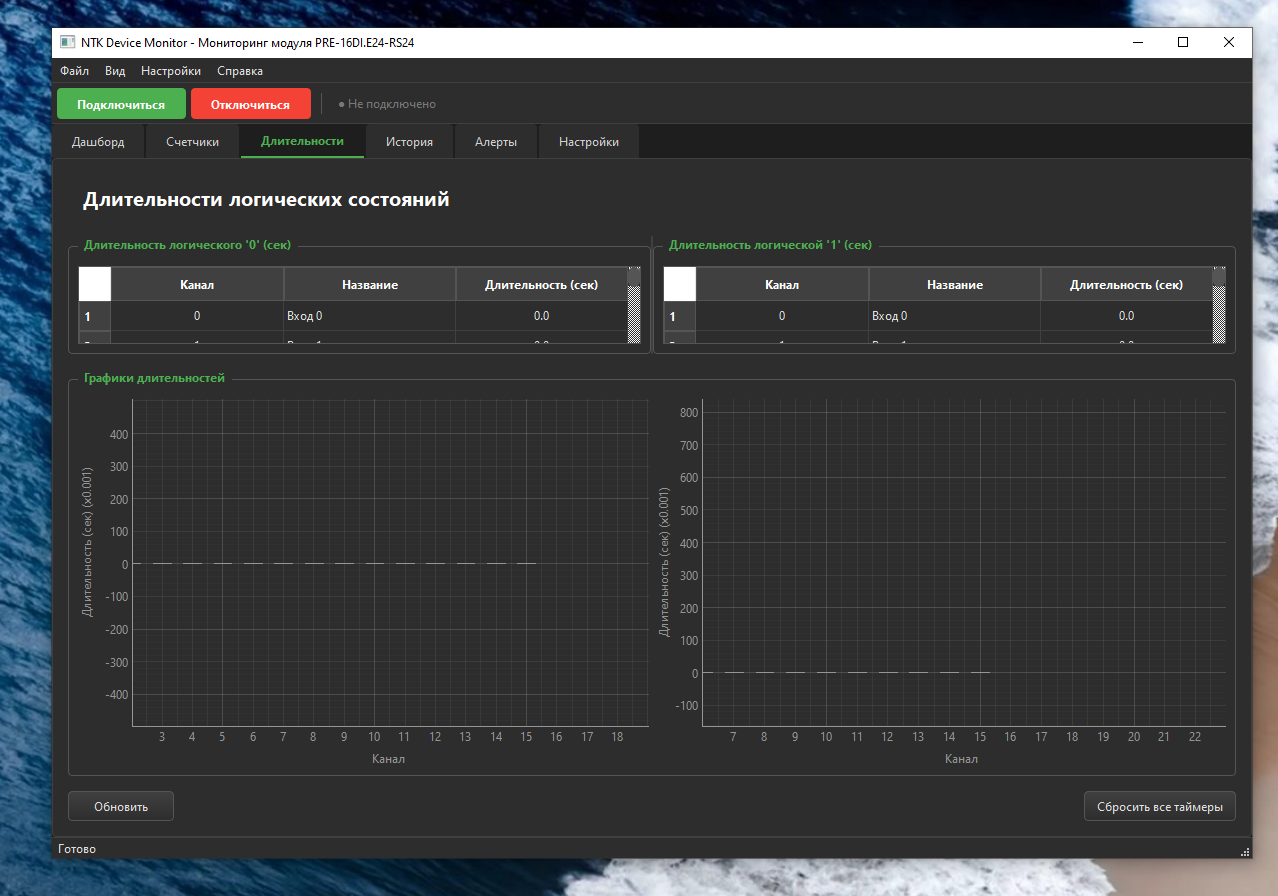The image size is (1278, 896).
Task: Click Сбросить все таймеры button
Action: click(1159, 806)
